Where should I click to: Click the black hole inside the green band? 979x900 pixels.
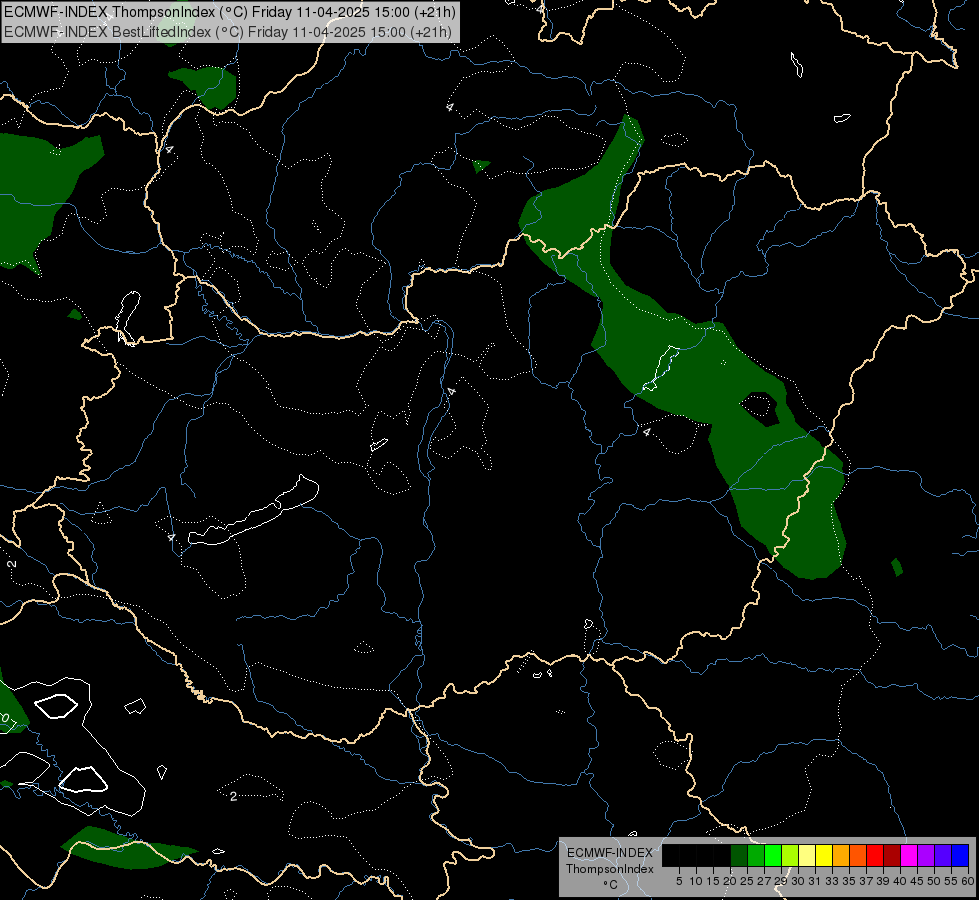760,408
